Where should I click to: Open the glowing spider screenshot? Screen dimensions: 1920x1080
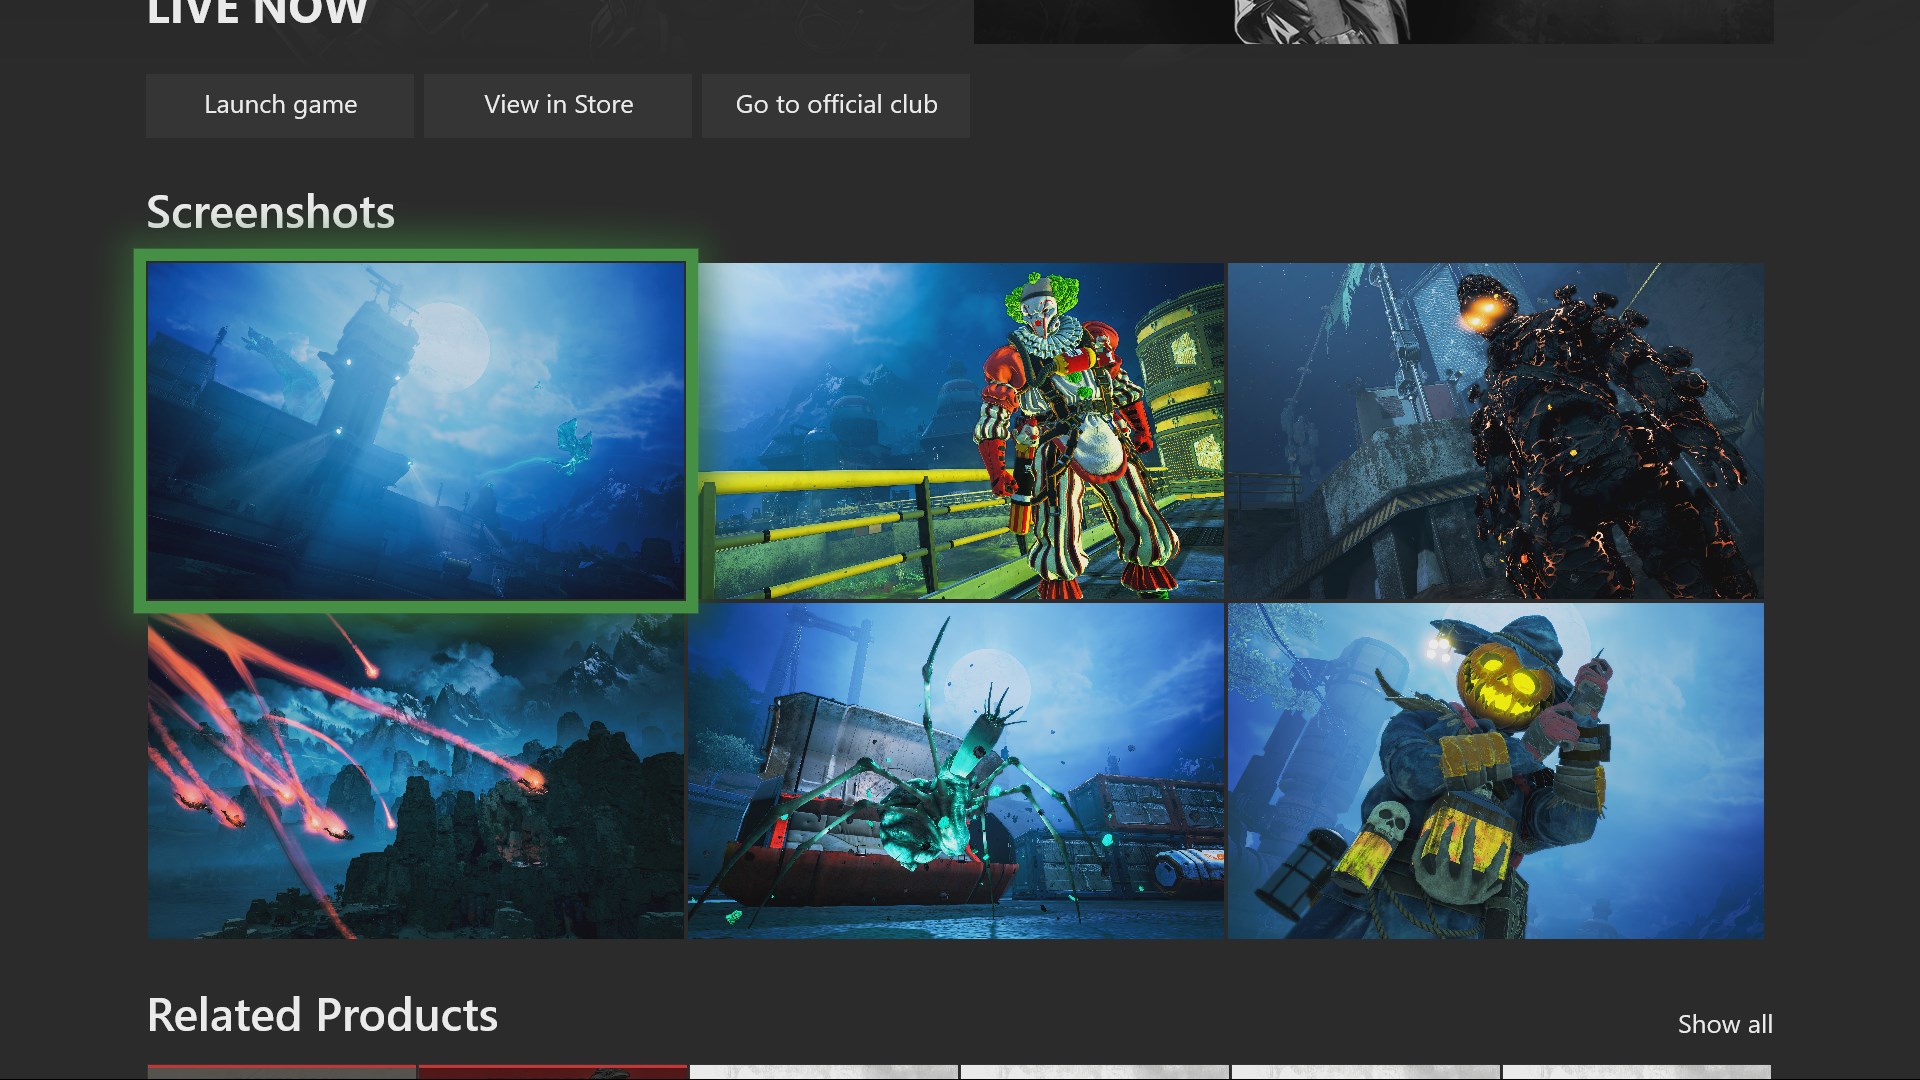tap(956, 771)
